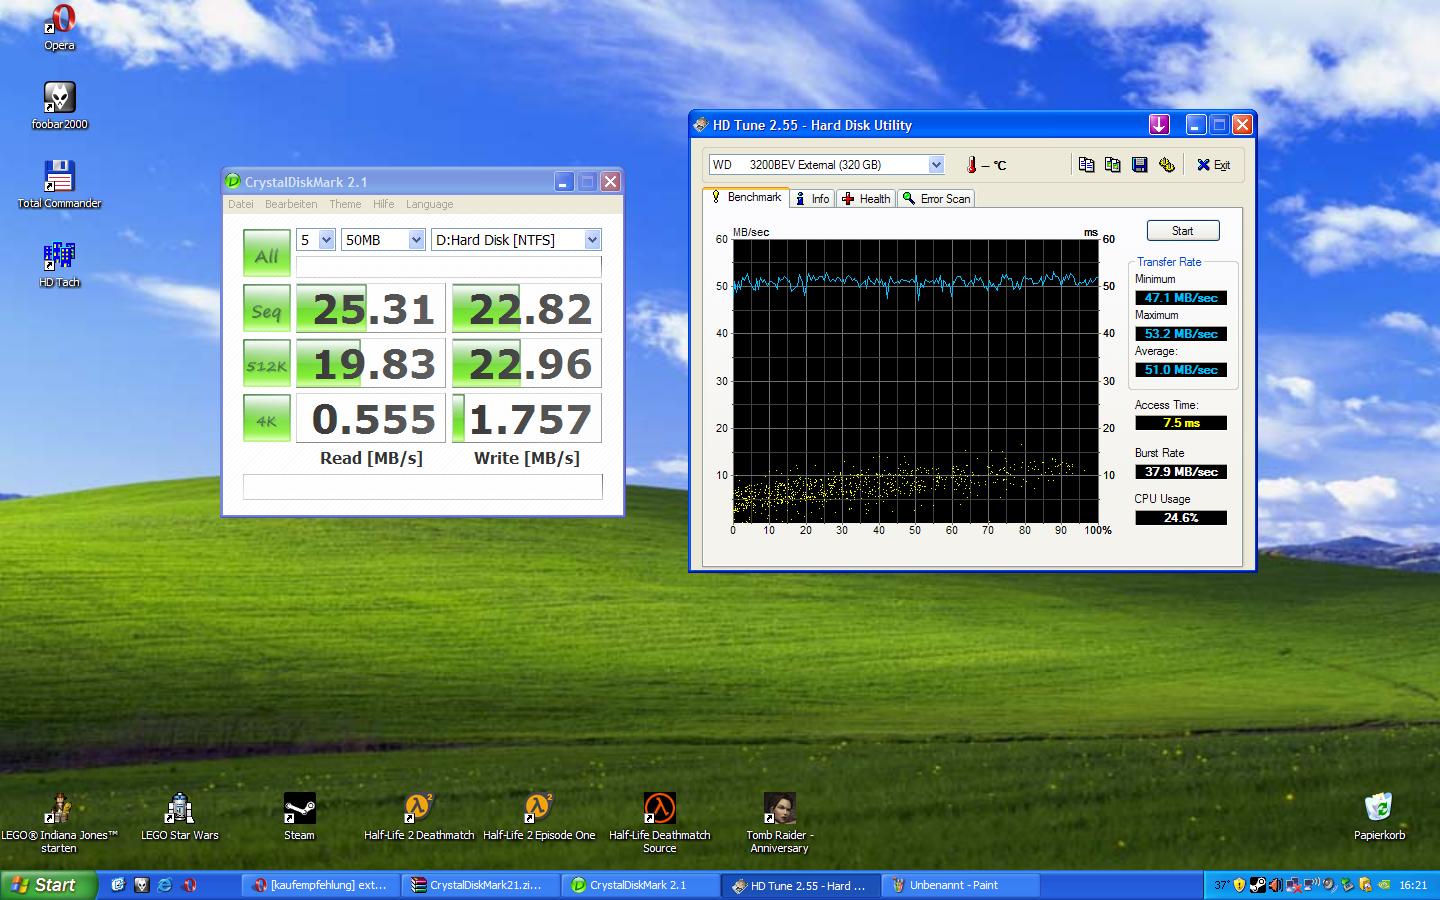Open Half-Life Deathmatch Source shortcut

click(x=659, y=822)
